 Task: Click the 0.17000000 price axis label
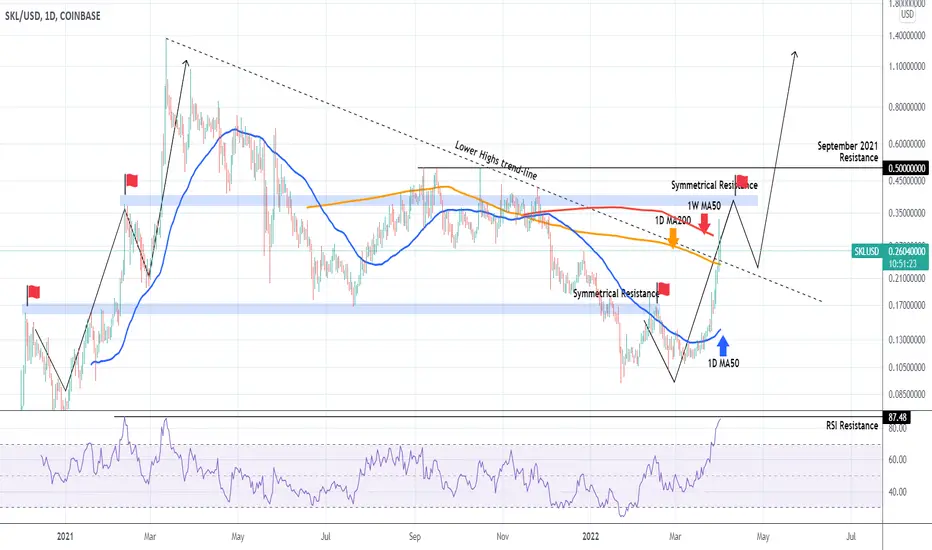907,306
